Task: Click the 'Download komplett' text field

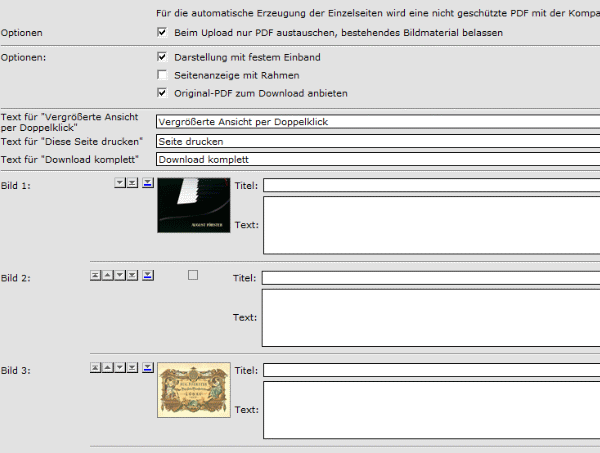Action: click(378, 159)
